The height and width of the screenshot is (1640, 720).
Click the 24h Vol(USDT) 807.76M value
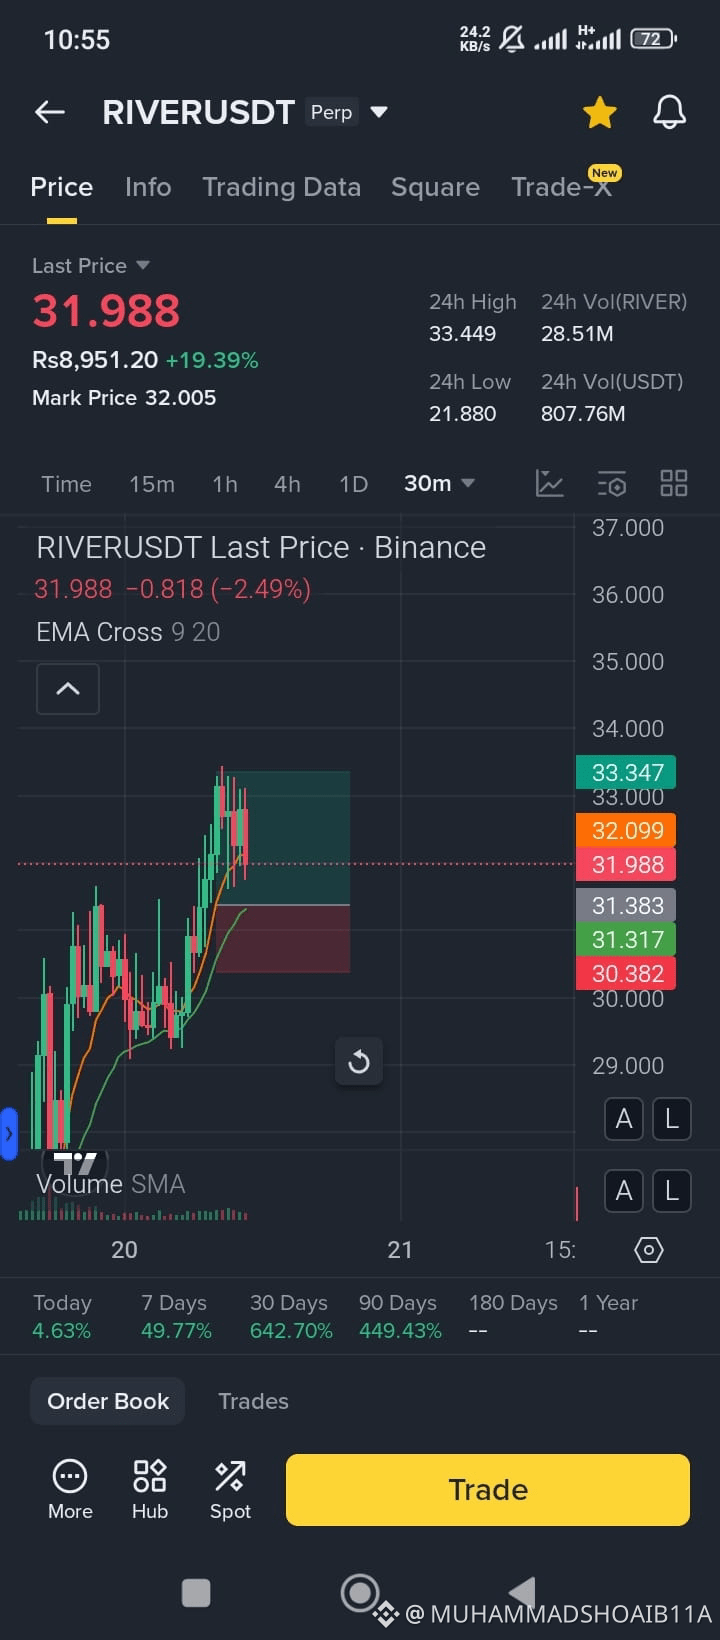coord(583,414)
